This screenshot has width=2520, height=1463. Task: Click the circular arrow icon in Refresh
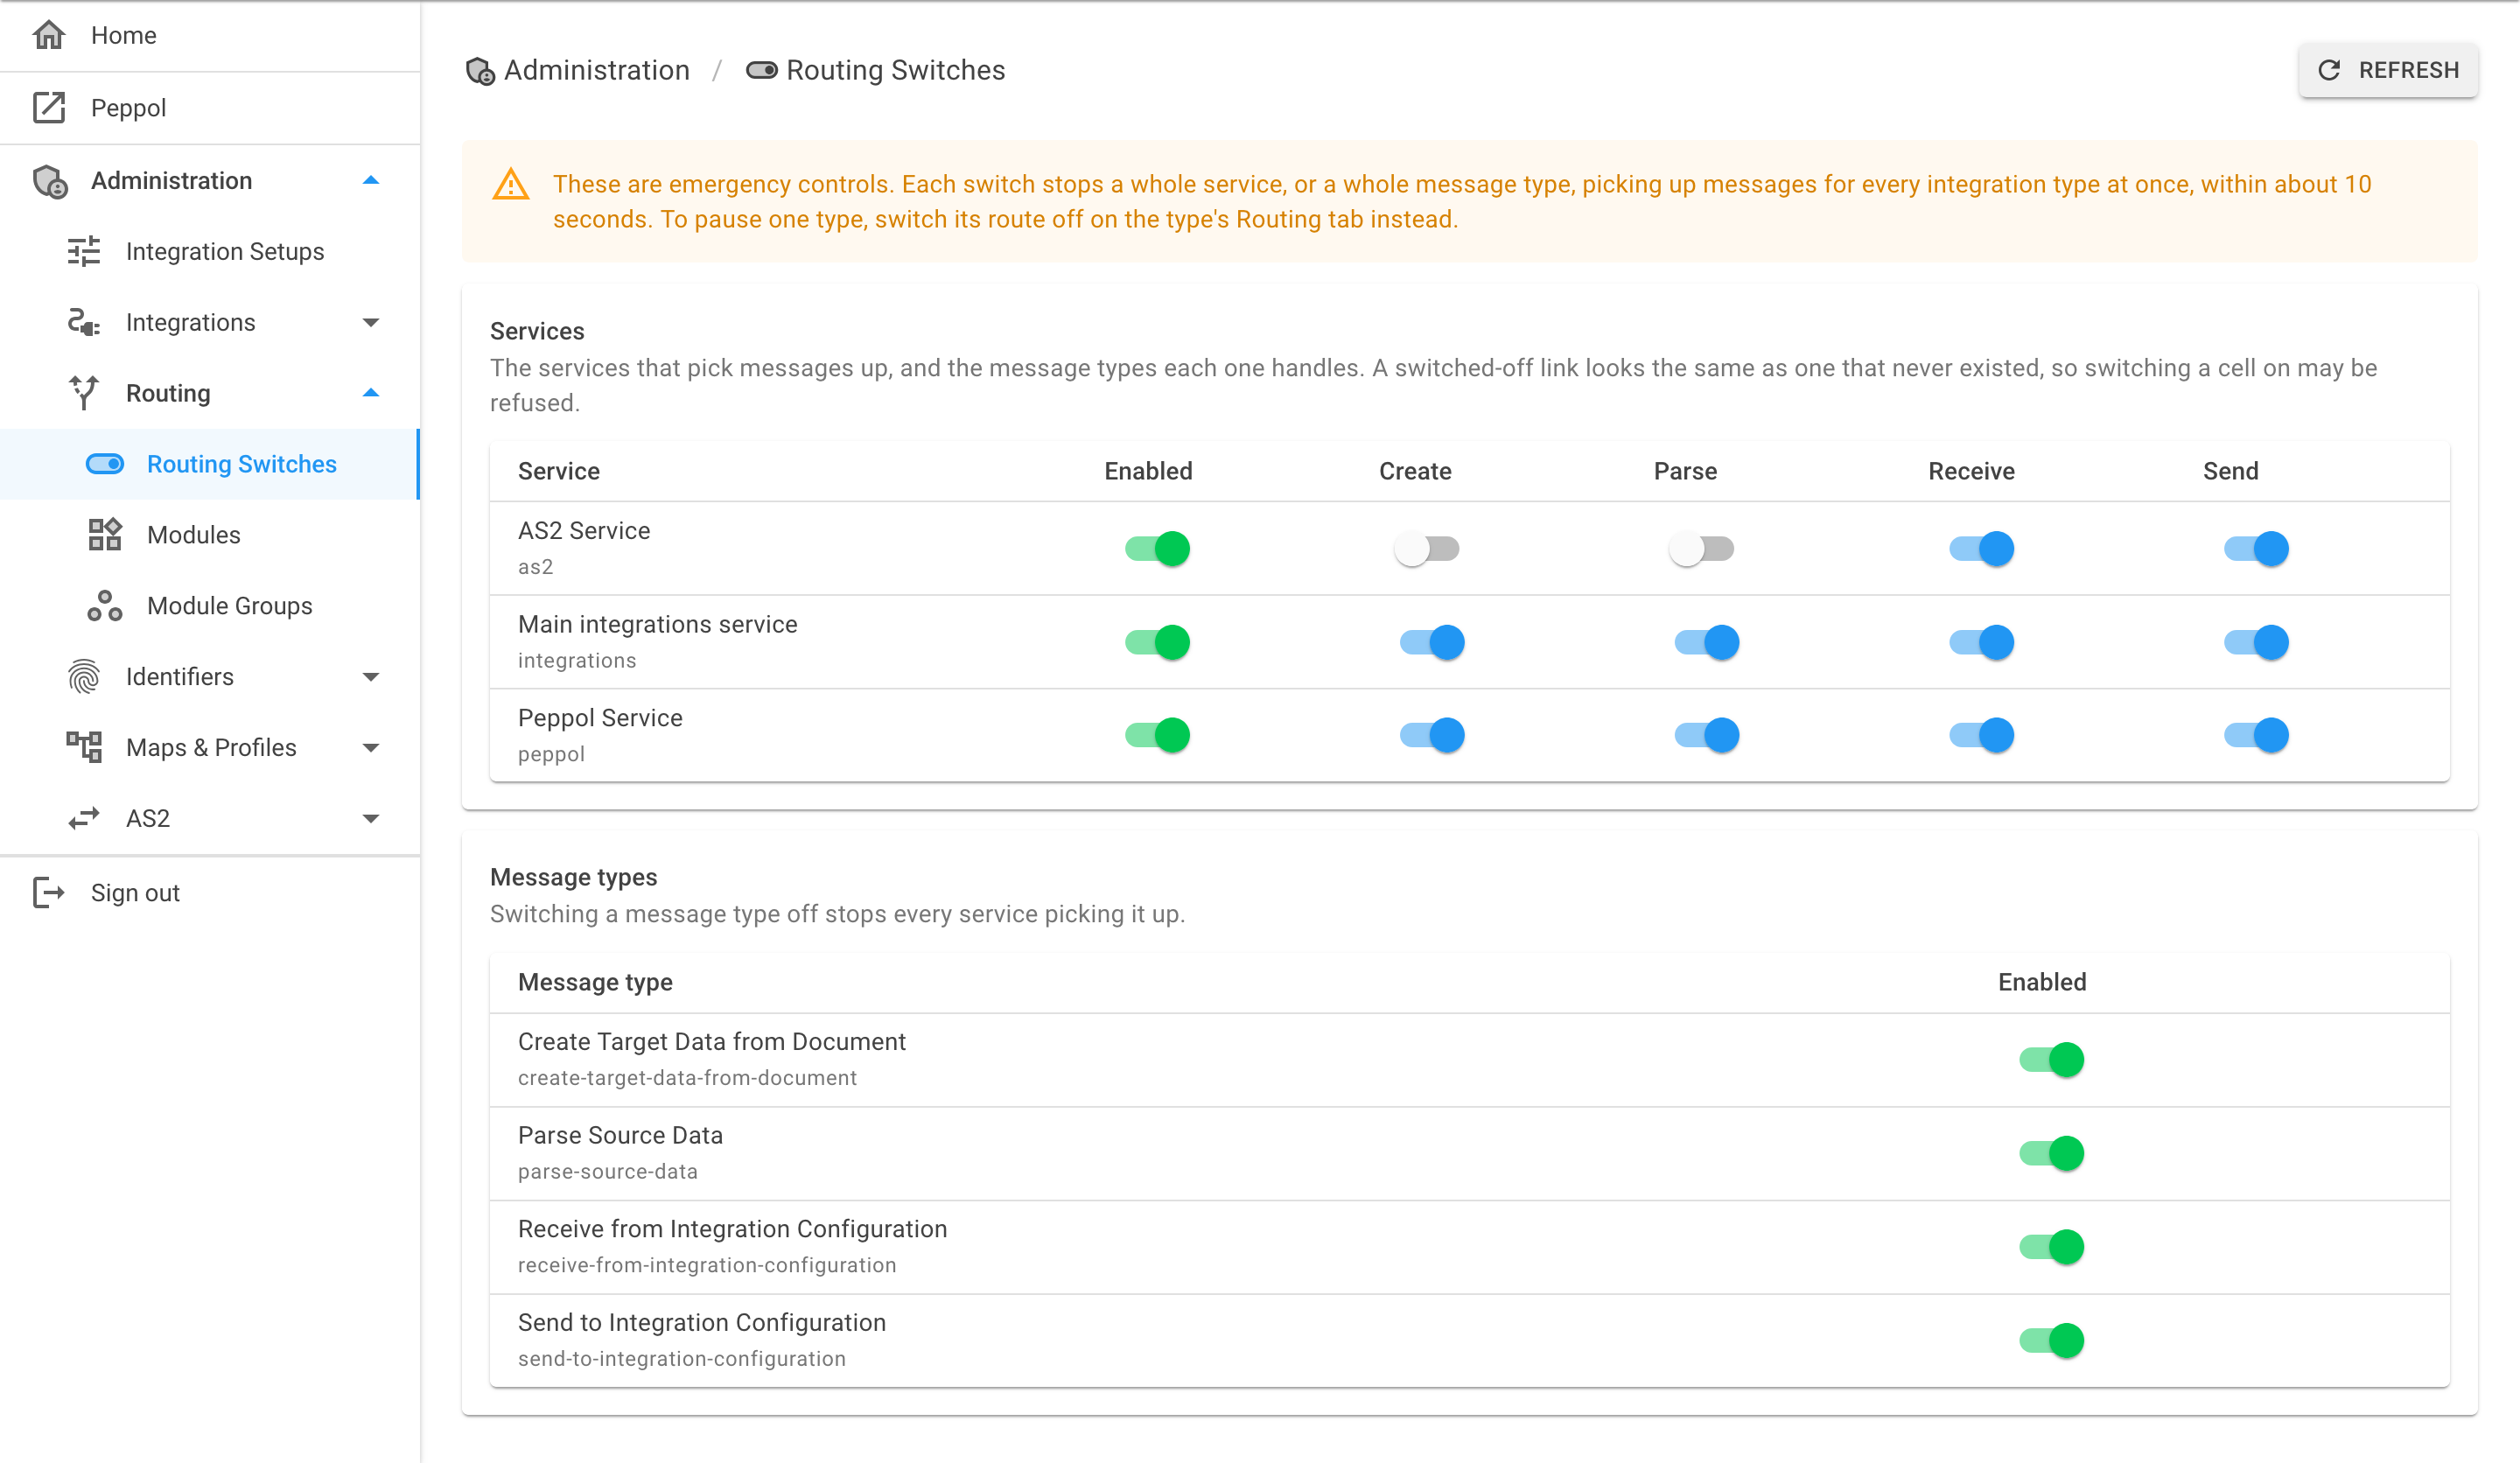(x=2329, y=70)
